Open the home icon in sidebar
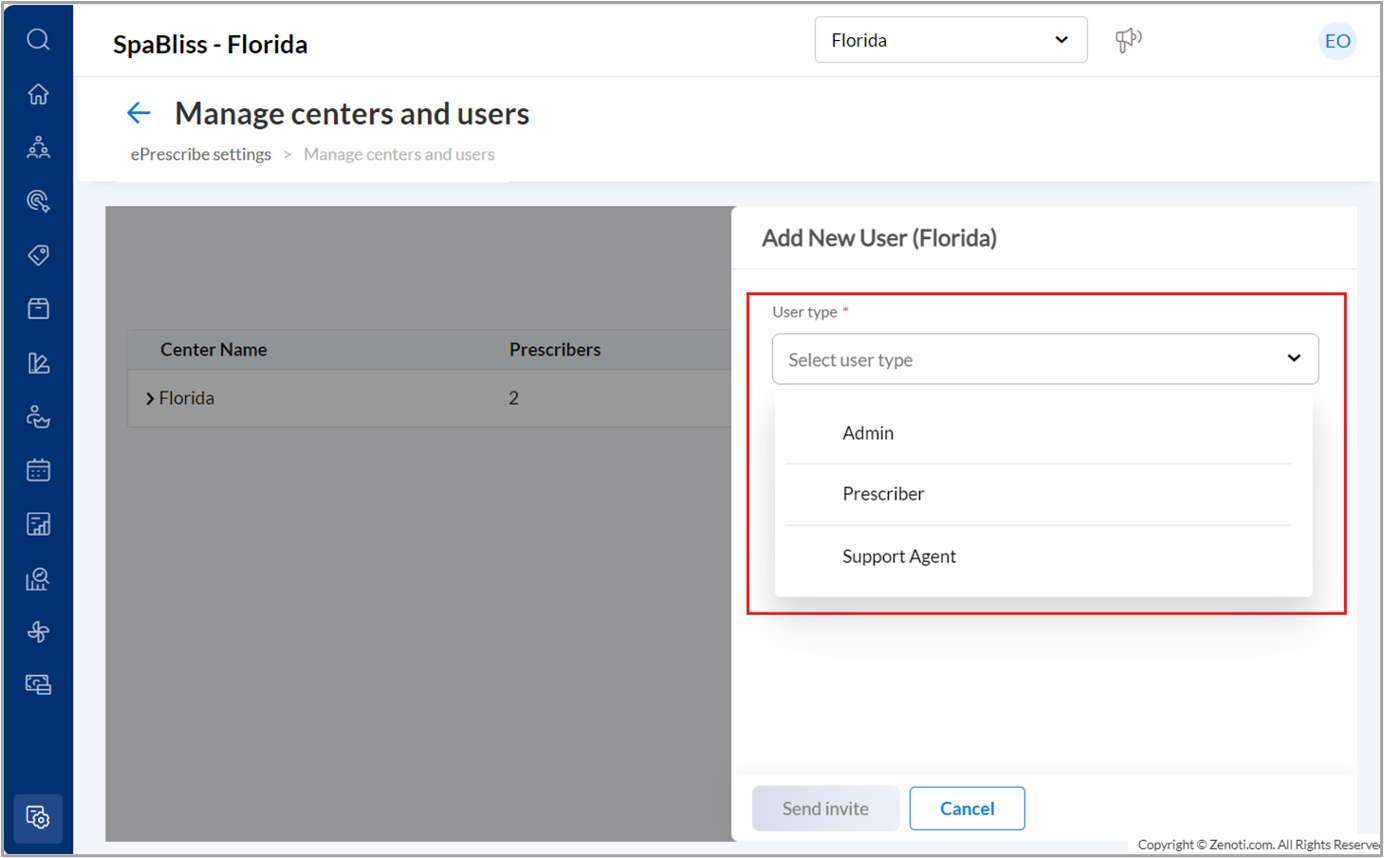Viewport: 1384px width, 858px height. (38, 94)
